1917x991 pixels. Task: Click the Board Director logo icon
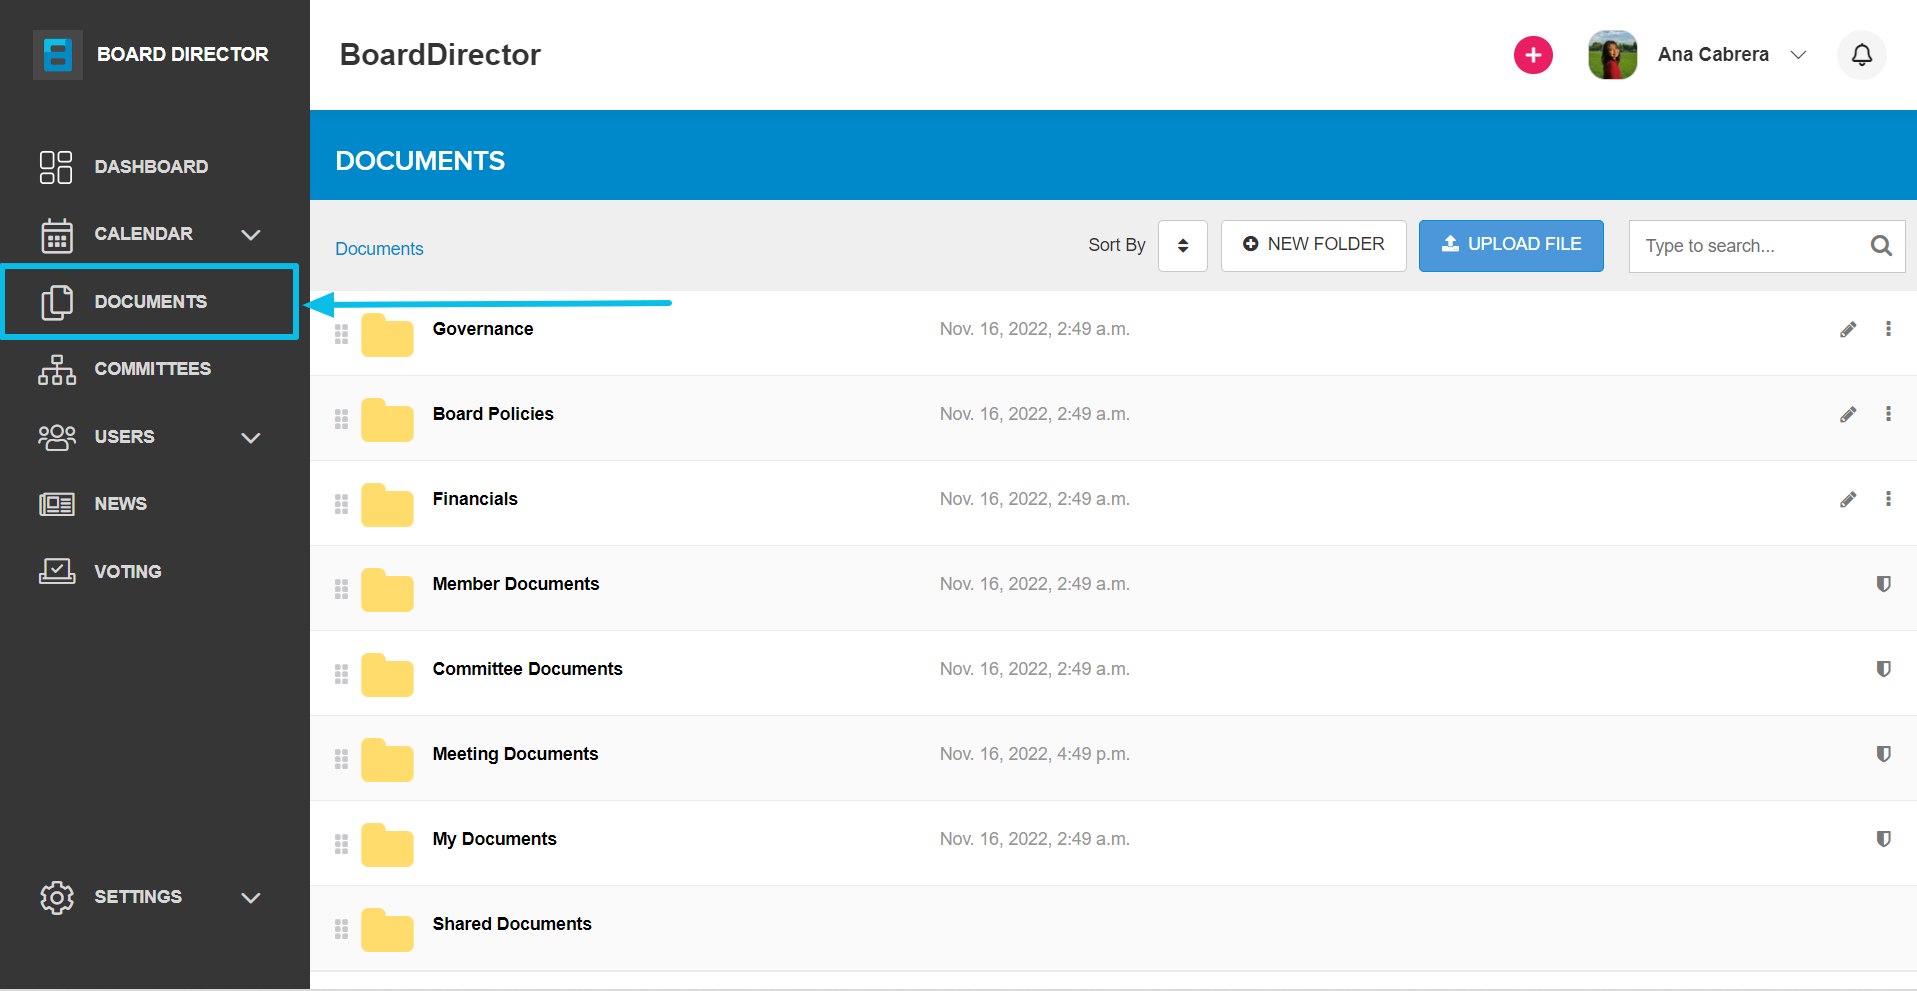coord(57,54)
